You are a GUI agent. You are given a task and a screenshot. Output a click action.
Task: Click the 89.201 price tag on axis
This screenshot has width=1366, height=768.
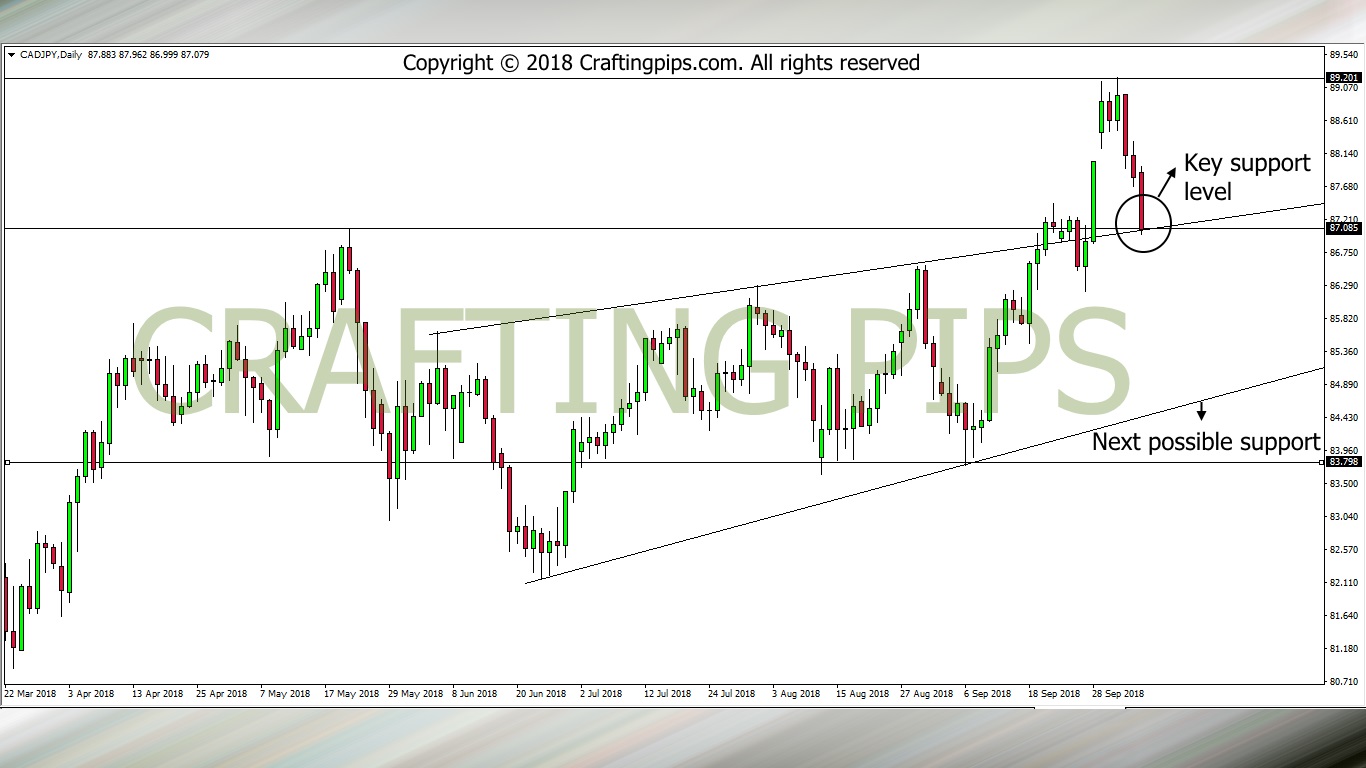coord(1342,78)
